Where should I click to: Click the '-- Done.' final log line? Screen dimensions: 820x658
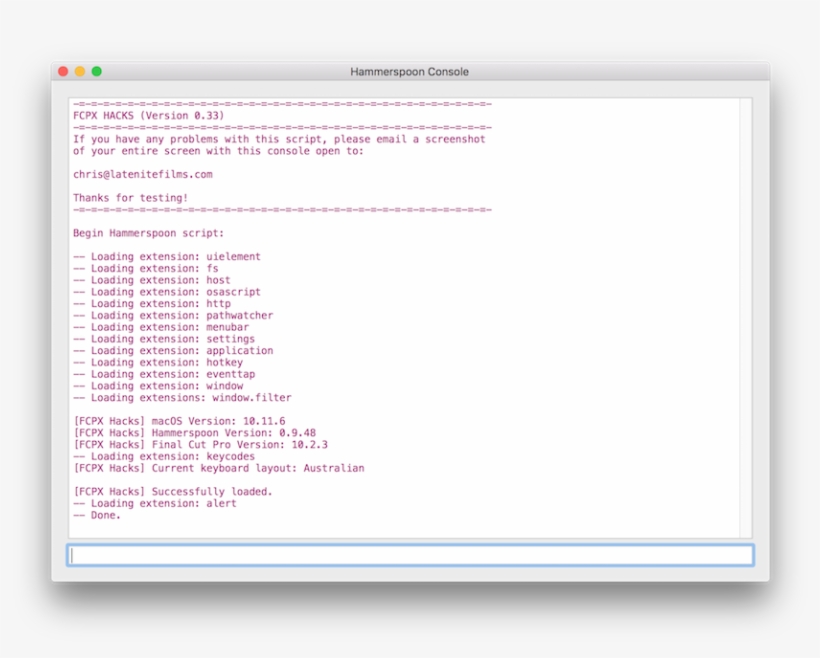coord(98,514)
